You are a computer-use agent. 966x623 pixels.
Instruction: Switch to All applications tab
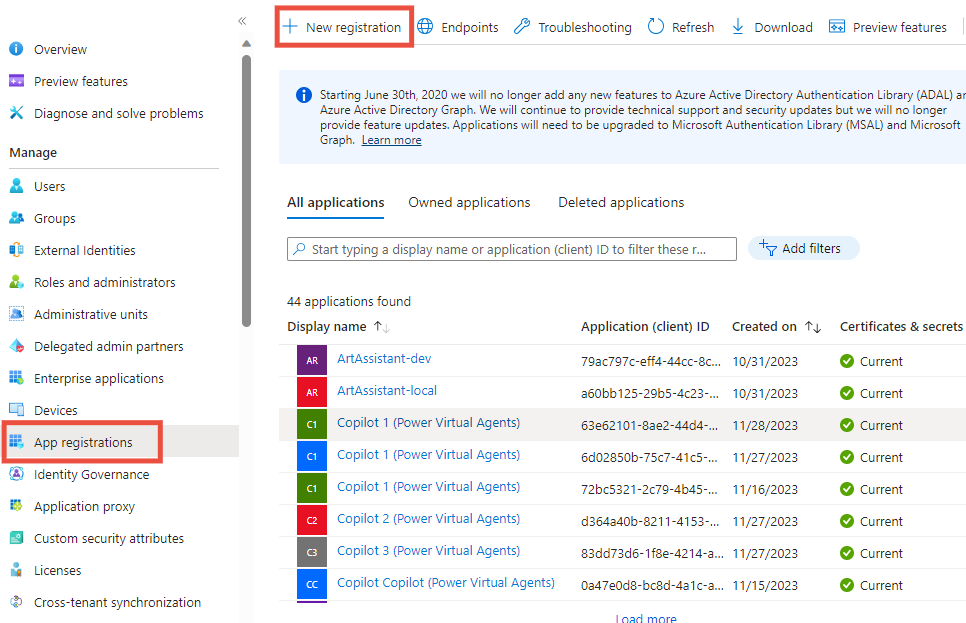[x=336, y=202]
